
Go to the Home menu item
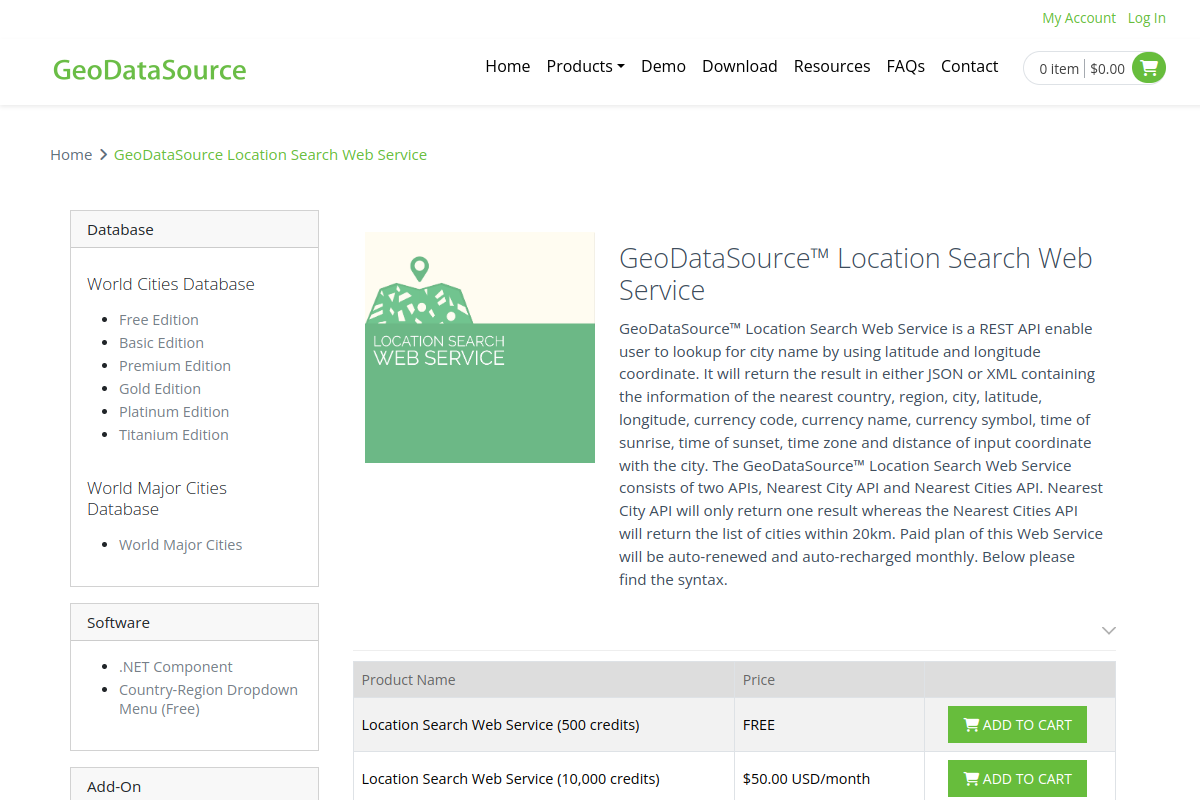pyautogui.click(x=508, y=66)
